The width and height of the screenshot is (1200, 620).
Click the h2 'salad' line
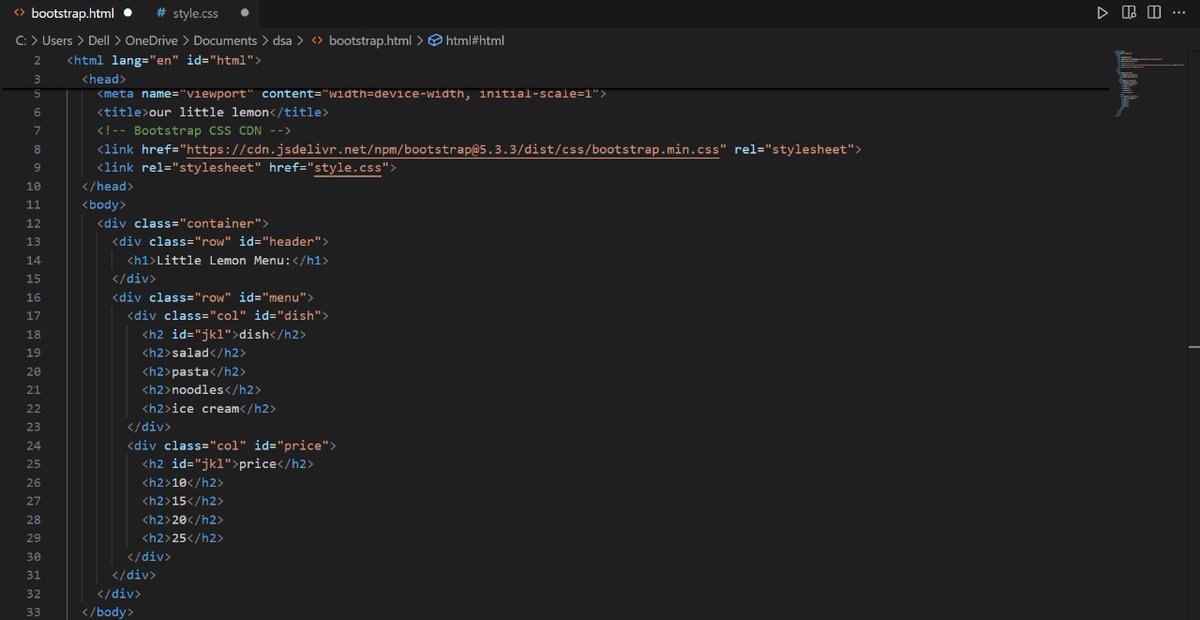(194, 353)
